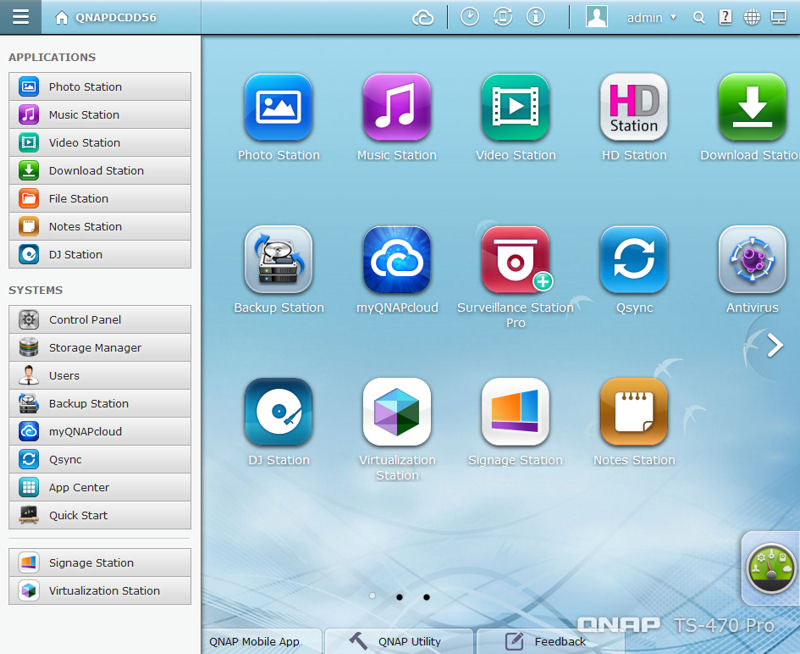Open resource monitor dashboard gauge
Image resolution: width=800 pixels, height=654 pixels.
click(770, 568)
